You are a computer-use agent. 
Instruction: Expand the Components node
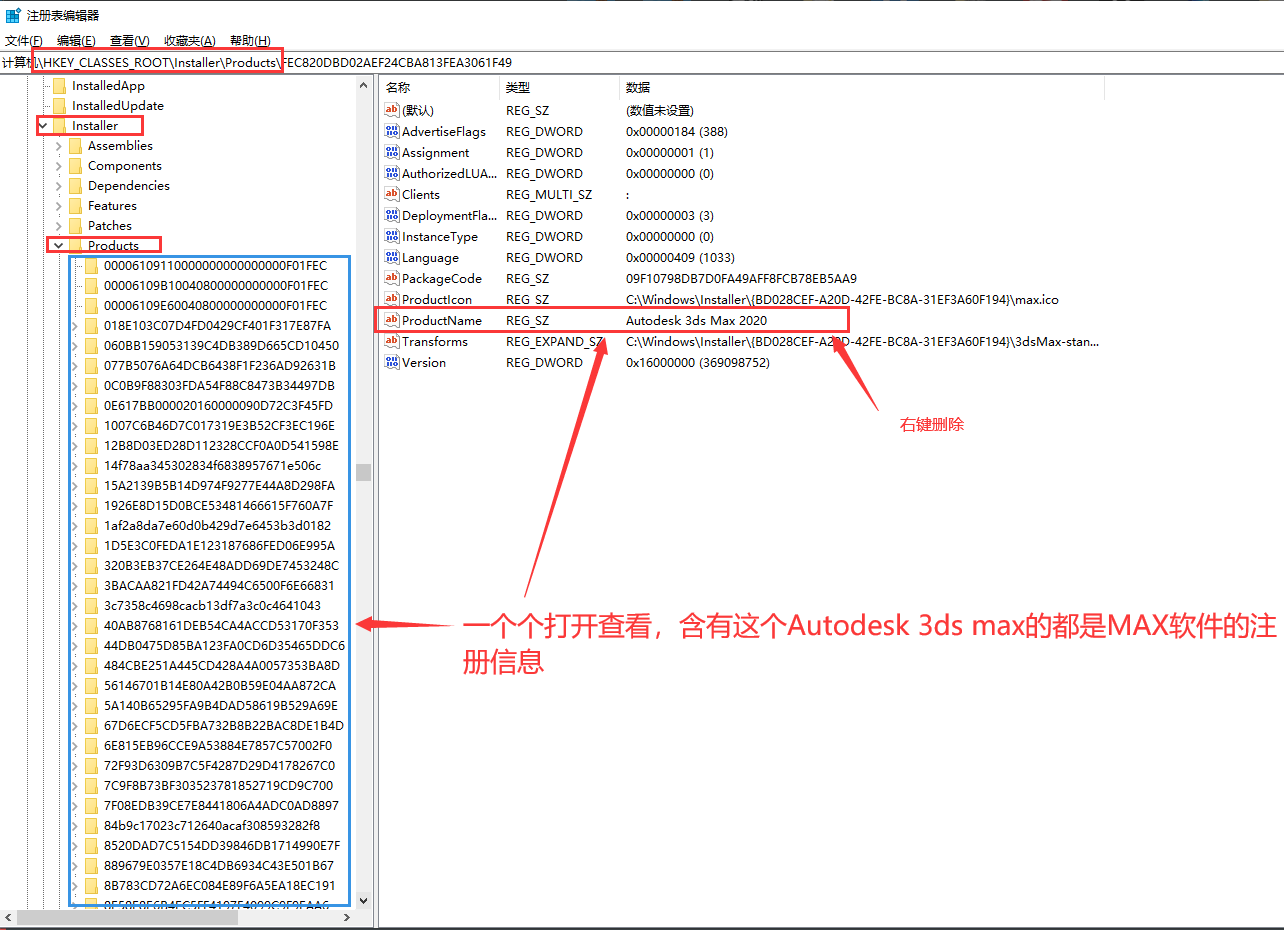point(59,165)
